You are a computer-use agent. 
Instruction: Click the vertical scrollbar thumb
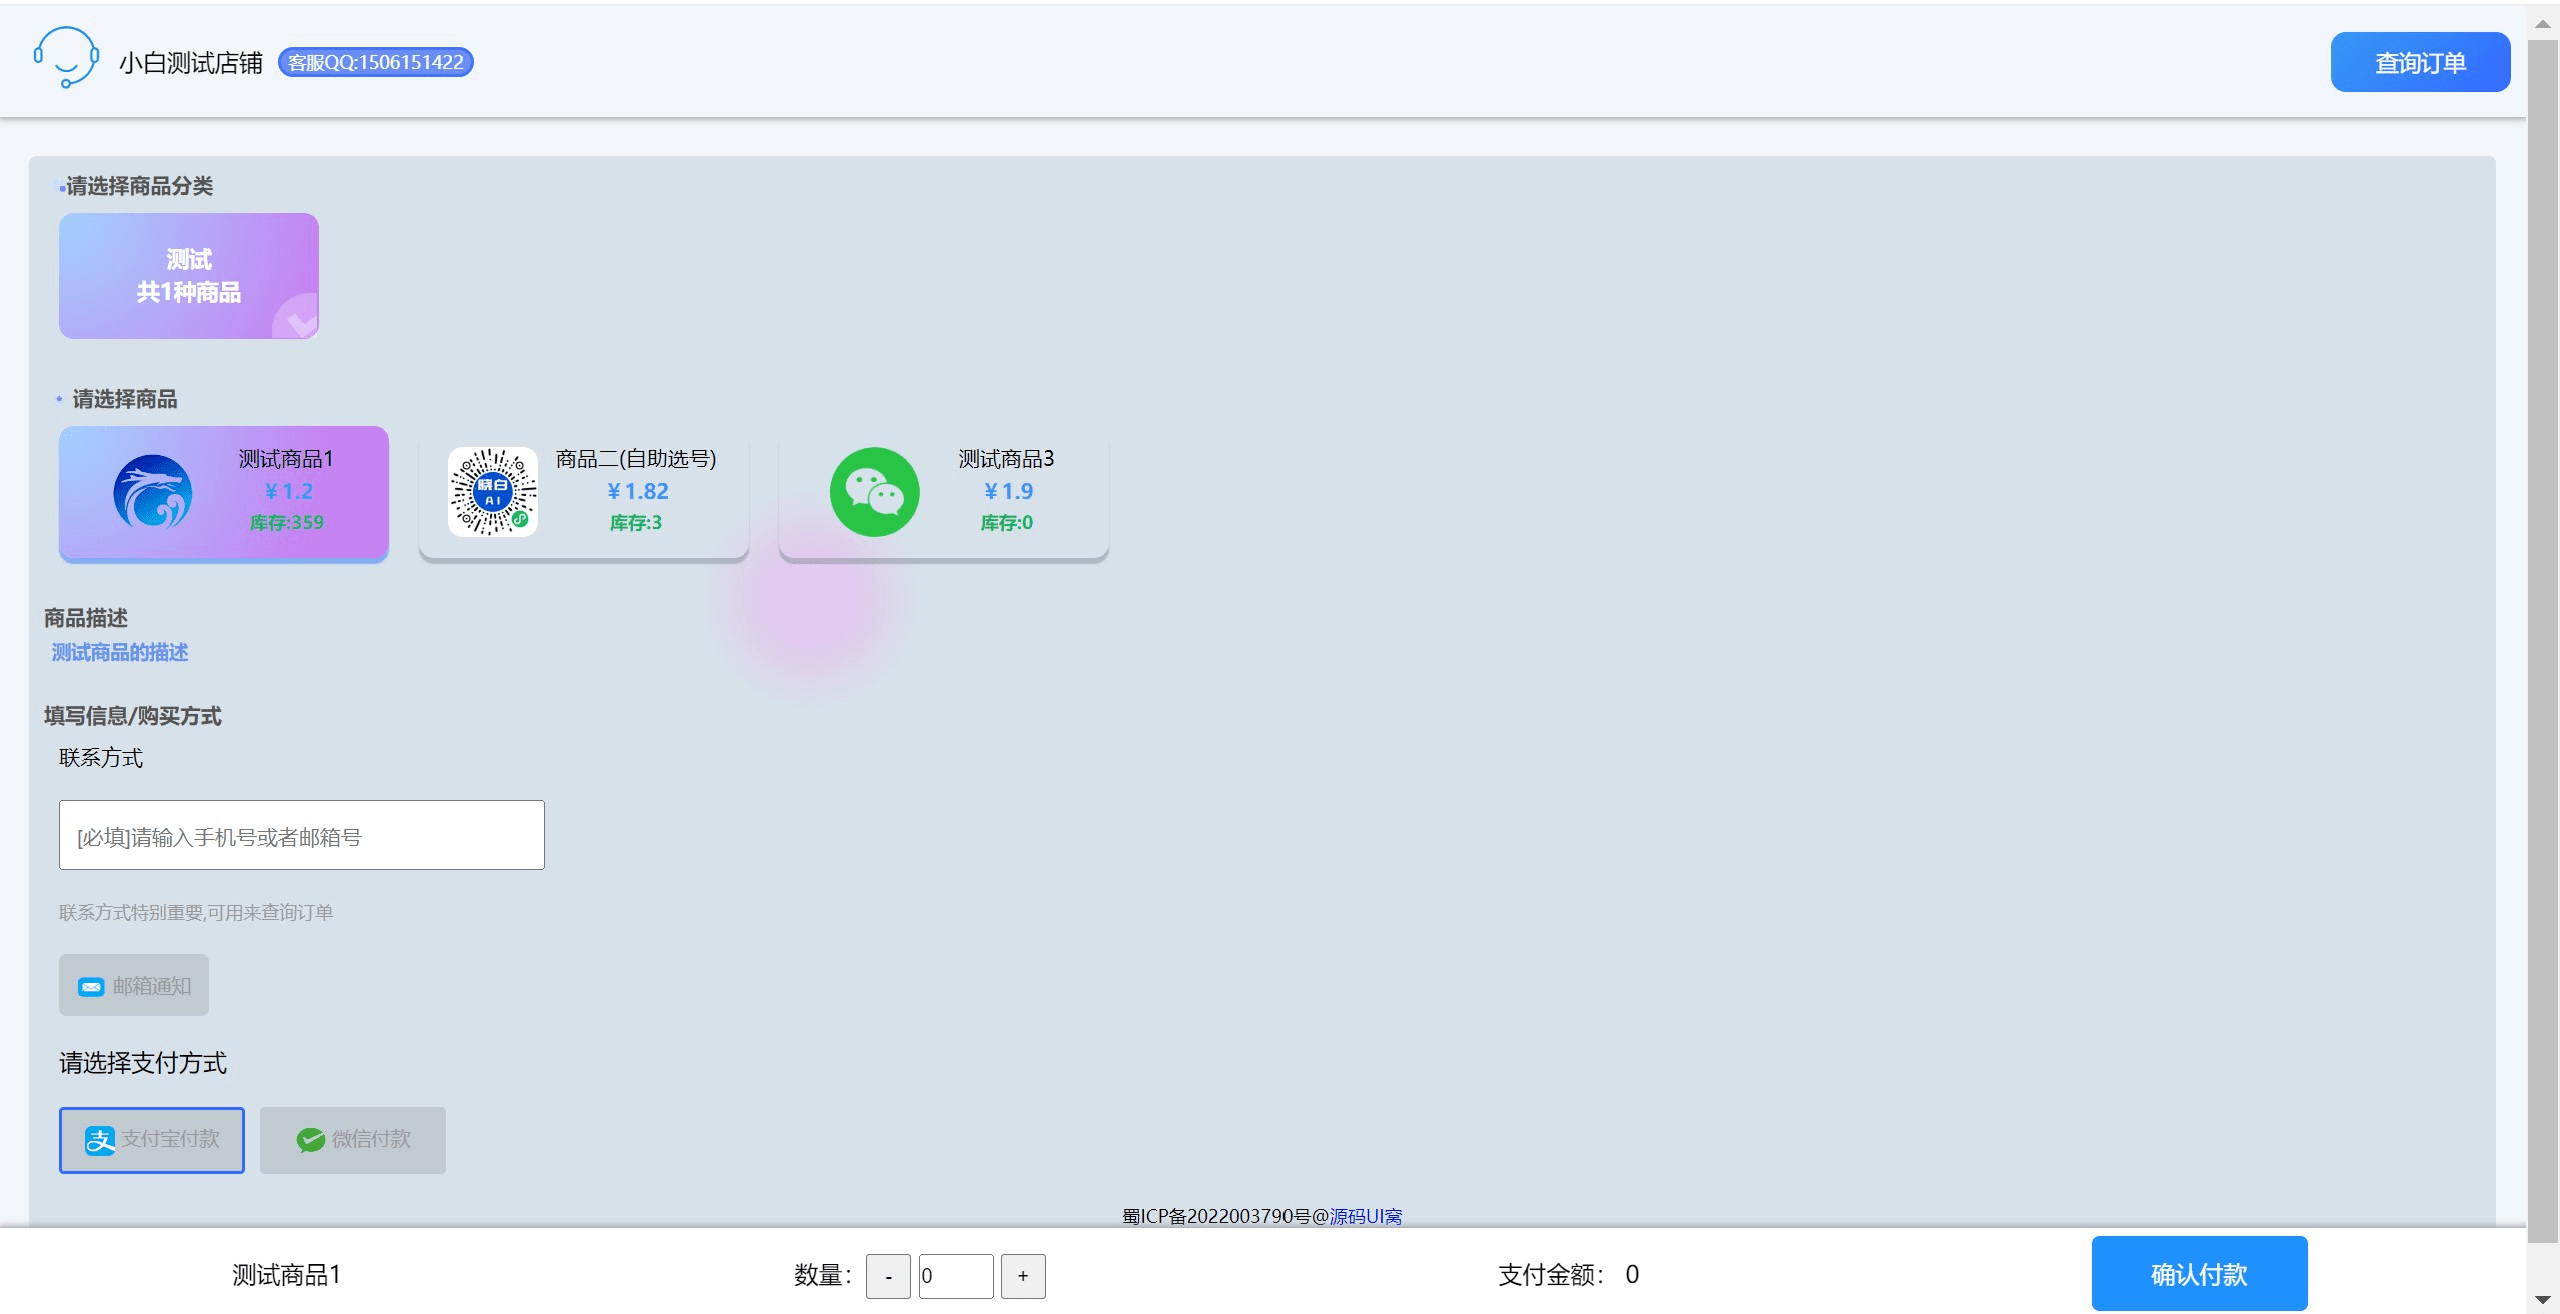pos(2543,640)
